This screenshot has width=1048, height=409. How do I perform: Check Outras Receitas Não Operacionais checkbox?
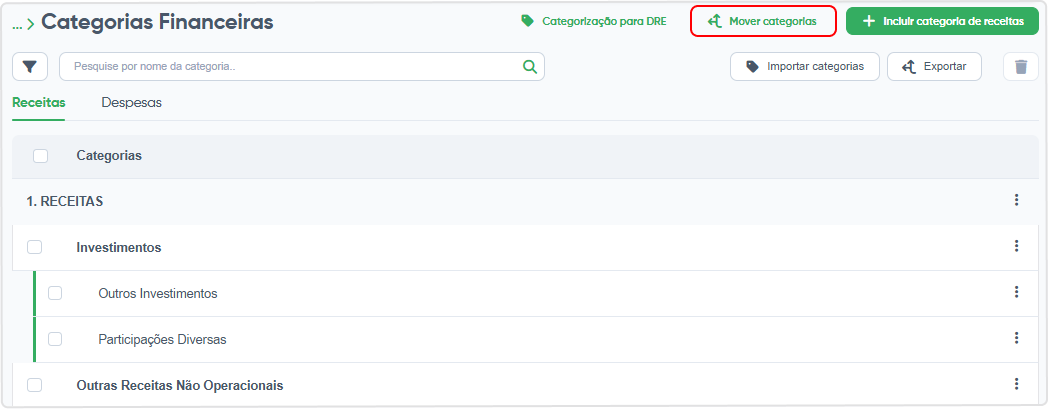click(34, 386)
